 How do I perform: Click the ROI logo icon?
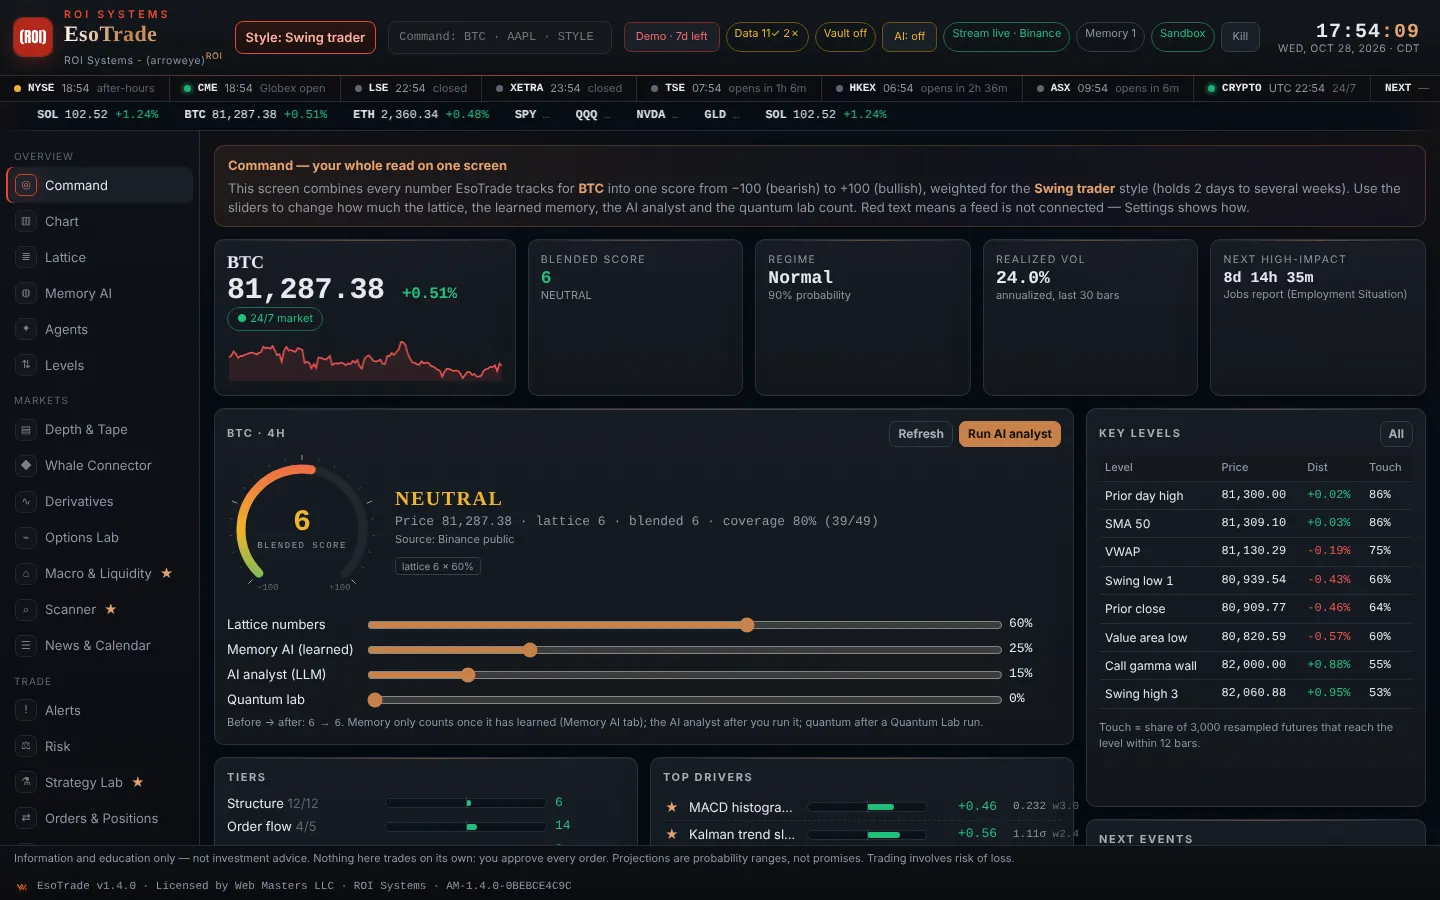point(33,37)
